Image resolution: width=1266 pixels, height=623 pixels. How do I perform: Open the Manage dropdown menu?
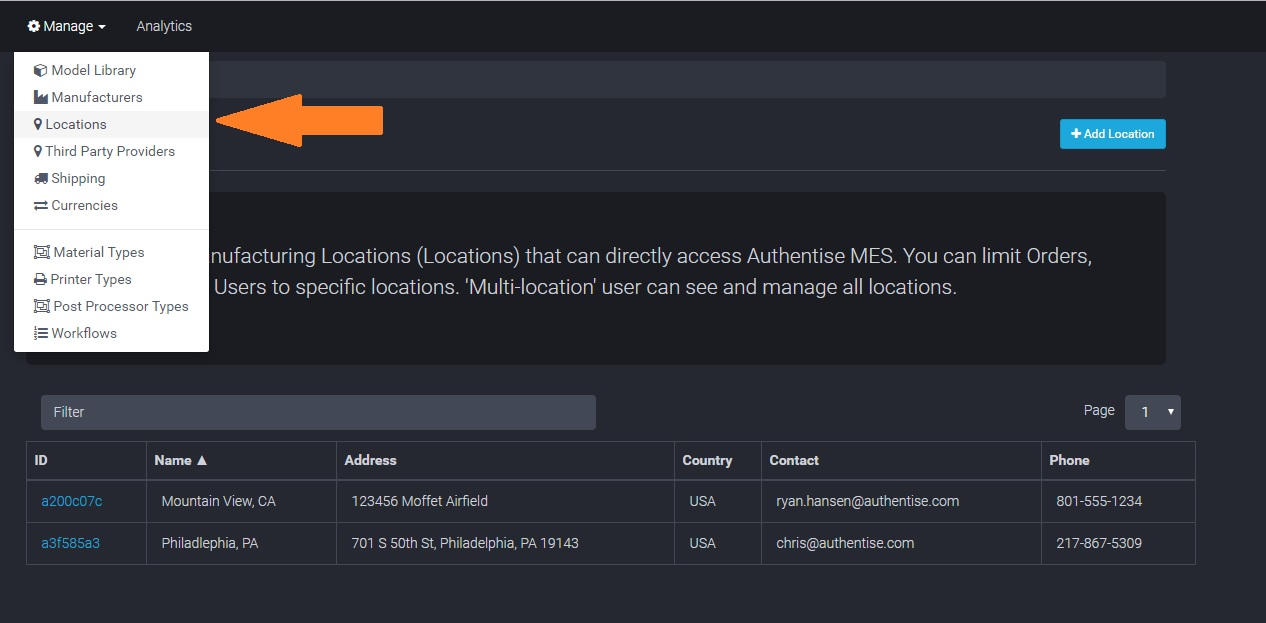point(67,26)
